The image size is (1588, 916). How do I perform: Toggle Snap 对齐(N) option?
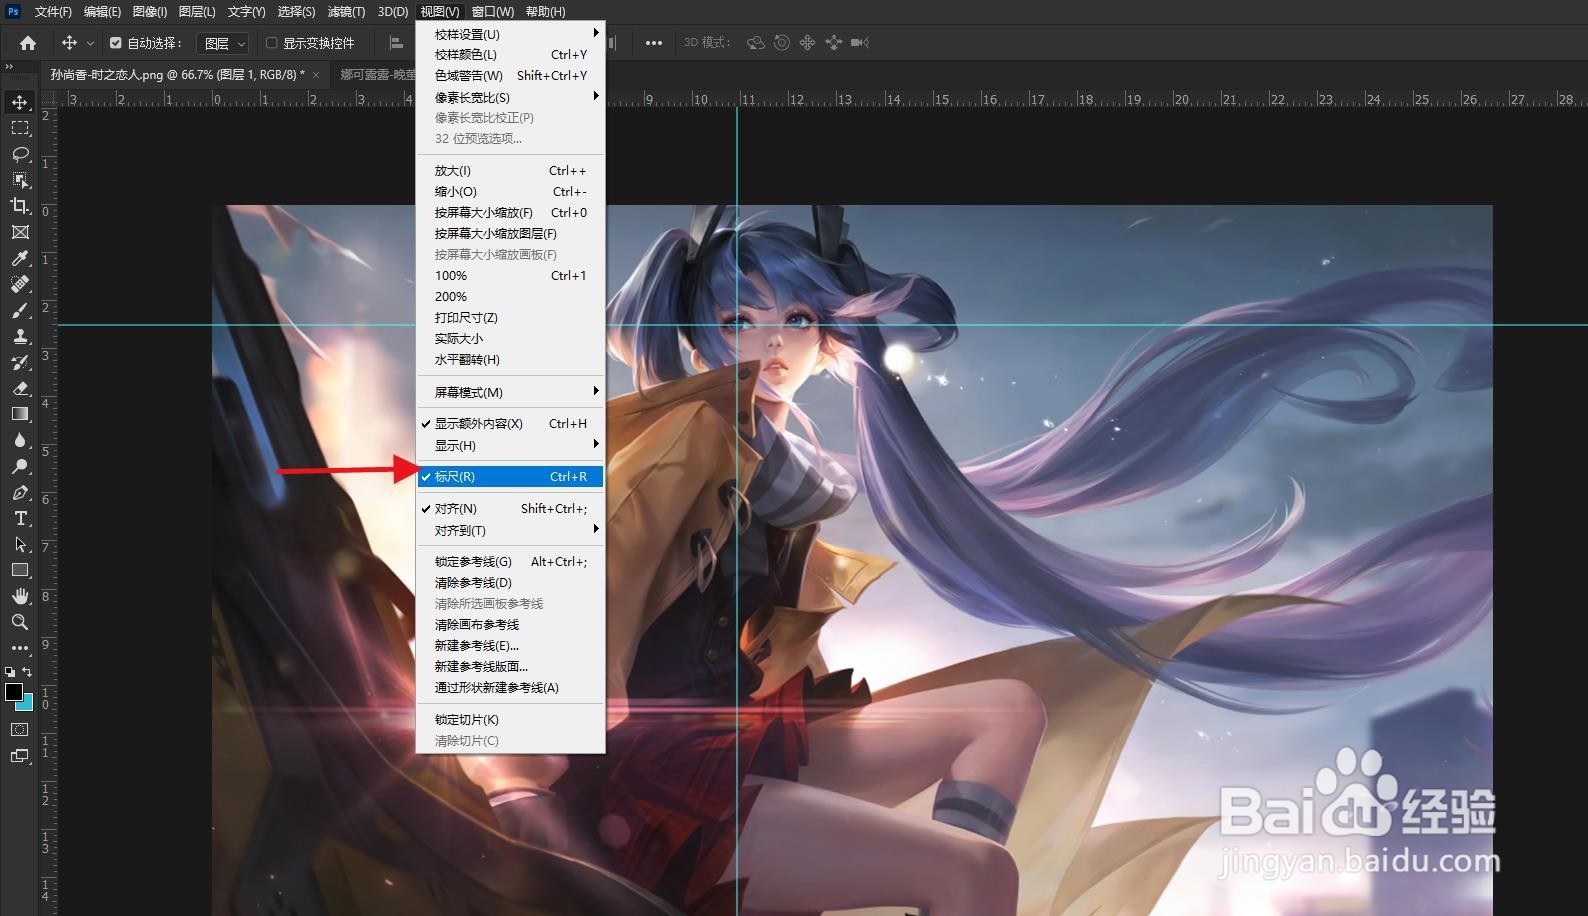click(x=510, y=509)
